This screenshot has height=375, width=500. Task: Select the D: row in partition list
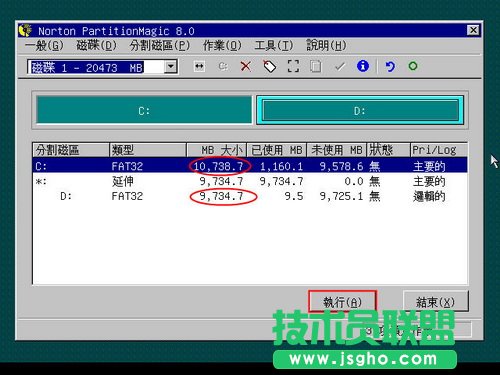250,196
